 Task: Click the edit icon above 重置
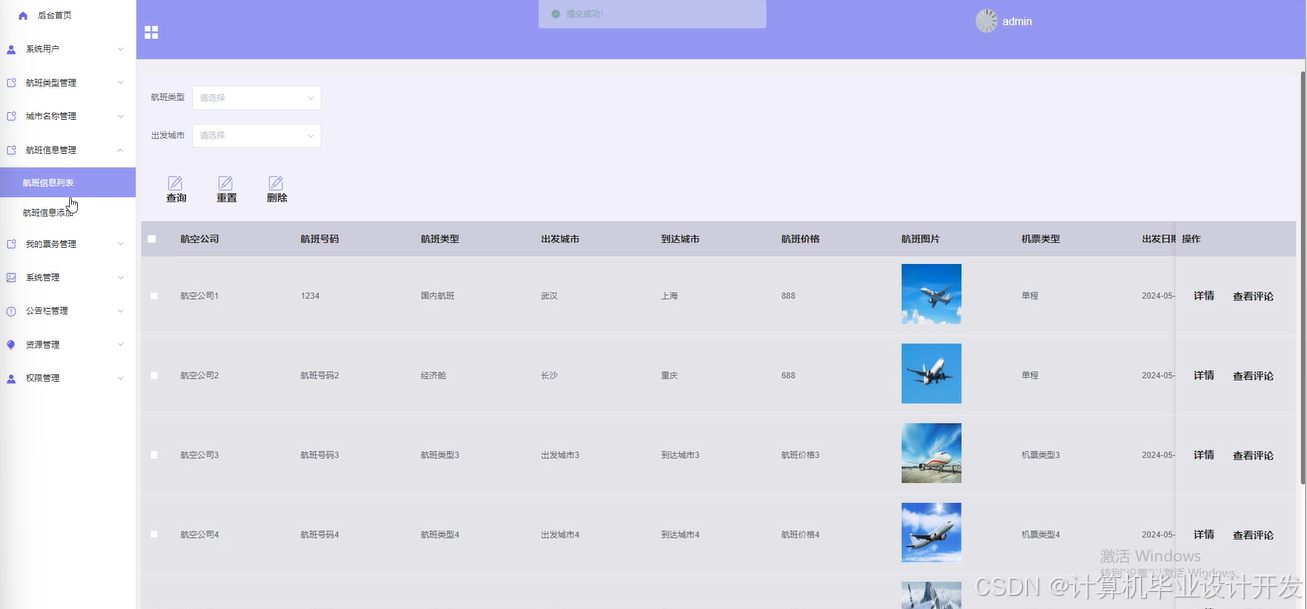point(226,183)
